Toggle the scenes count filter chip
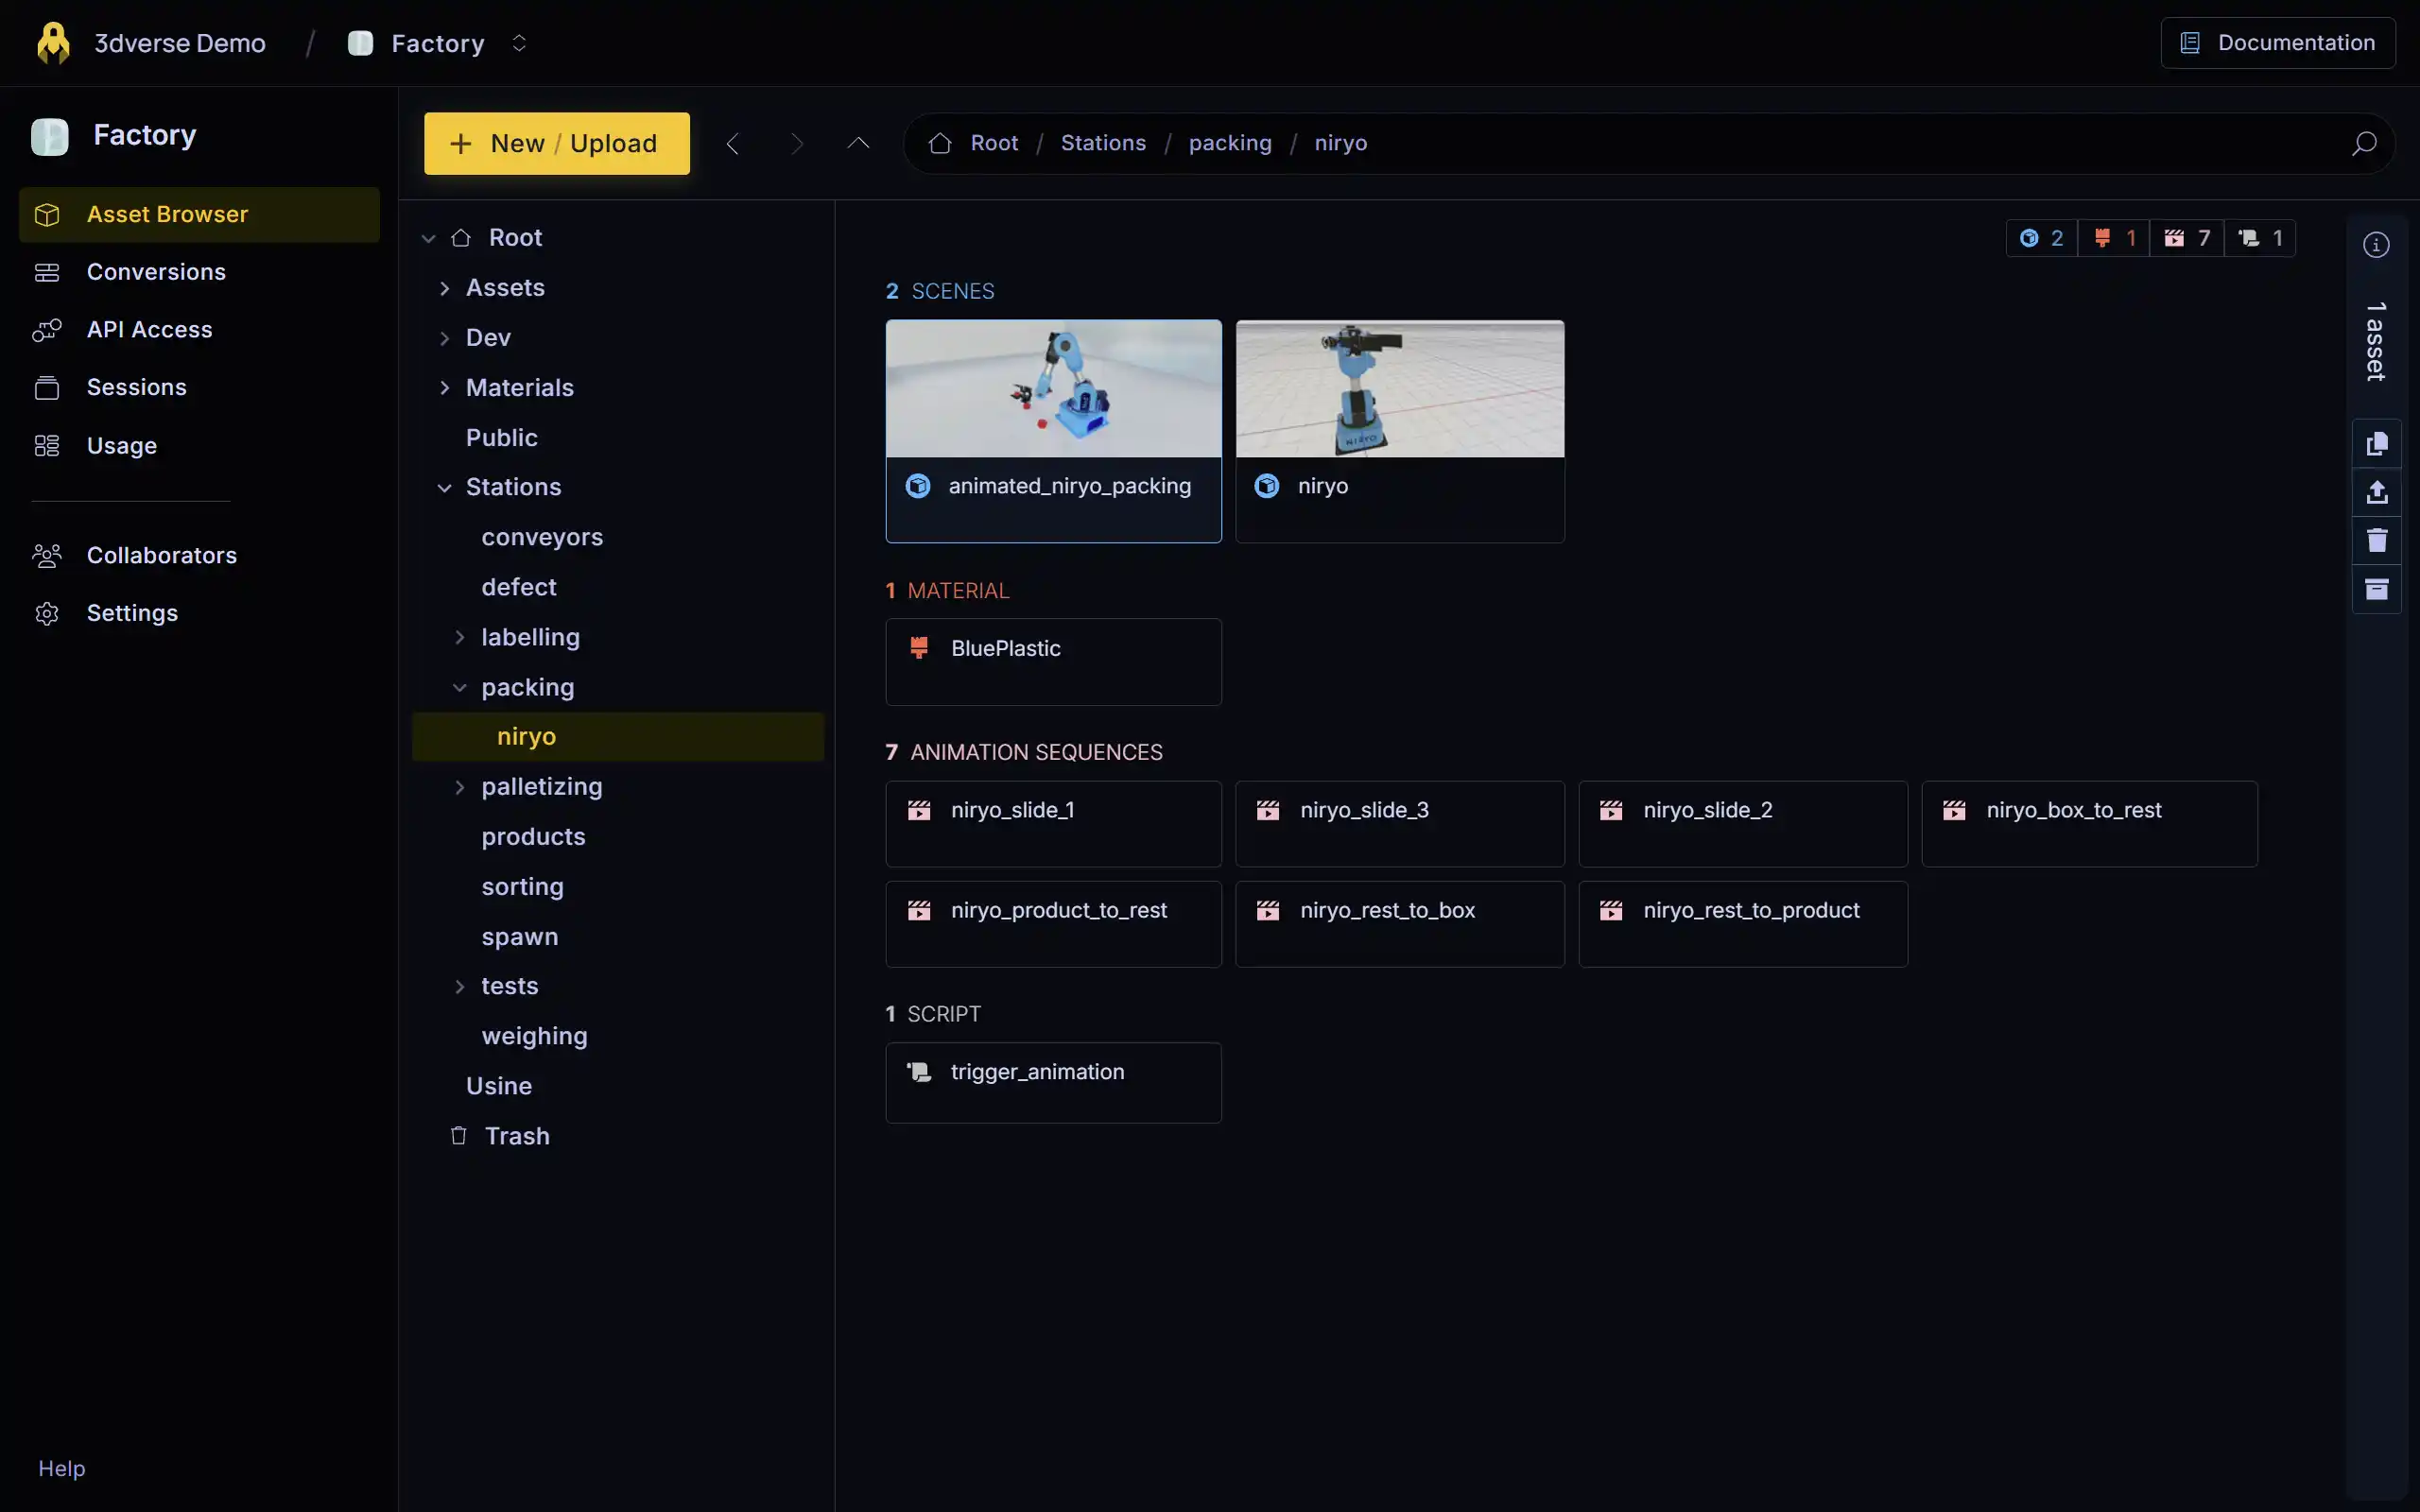The image size is (2420, 1512). [x=2041, y=238]
